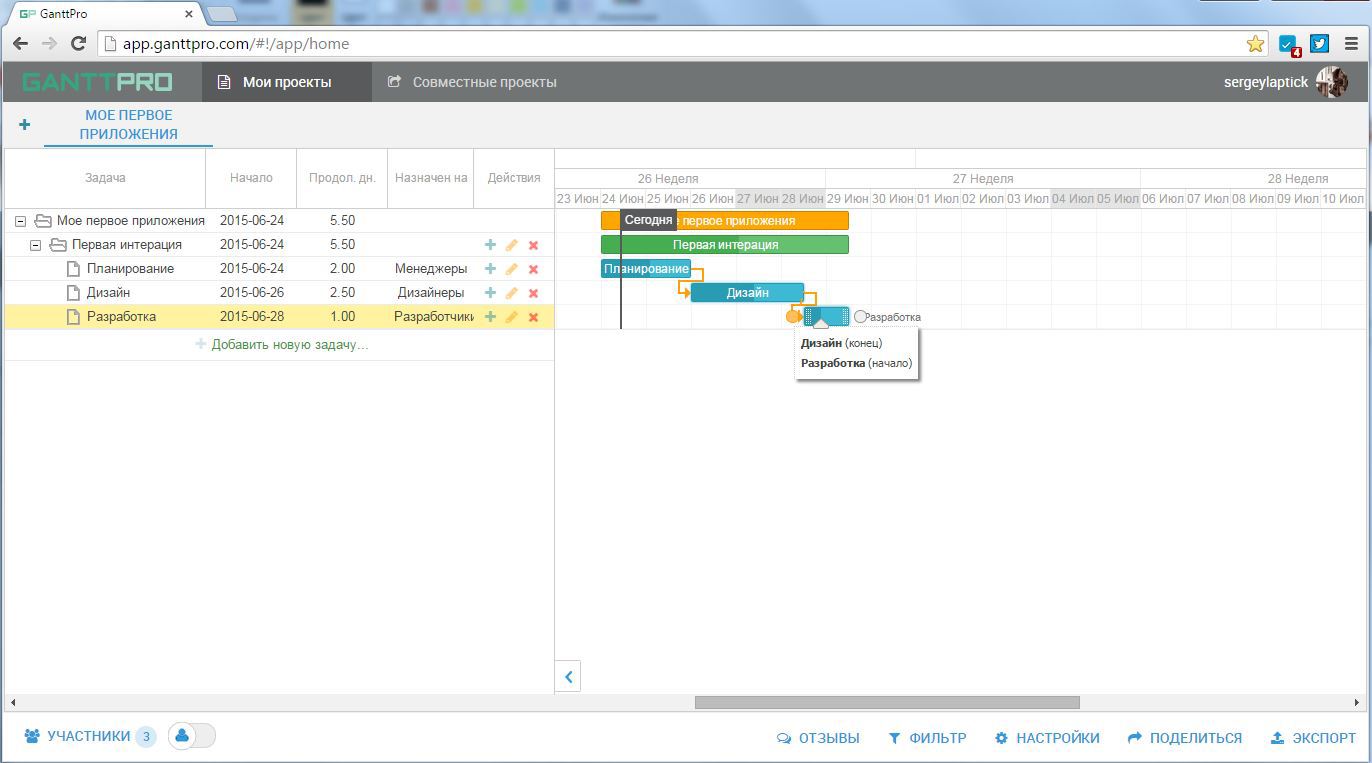Open user avatar for sergeylaptick
Screen dimensions: 1372x763
(x=1332, y=82)
